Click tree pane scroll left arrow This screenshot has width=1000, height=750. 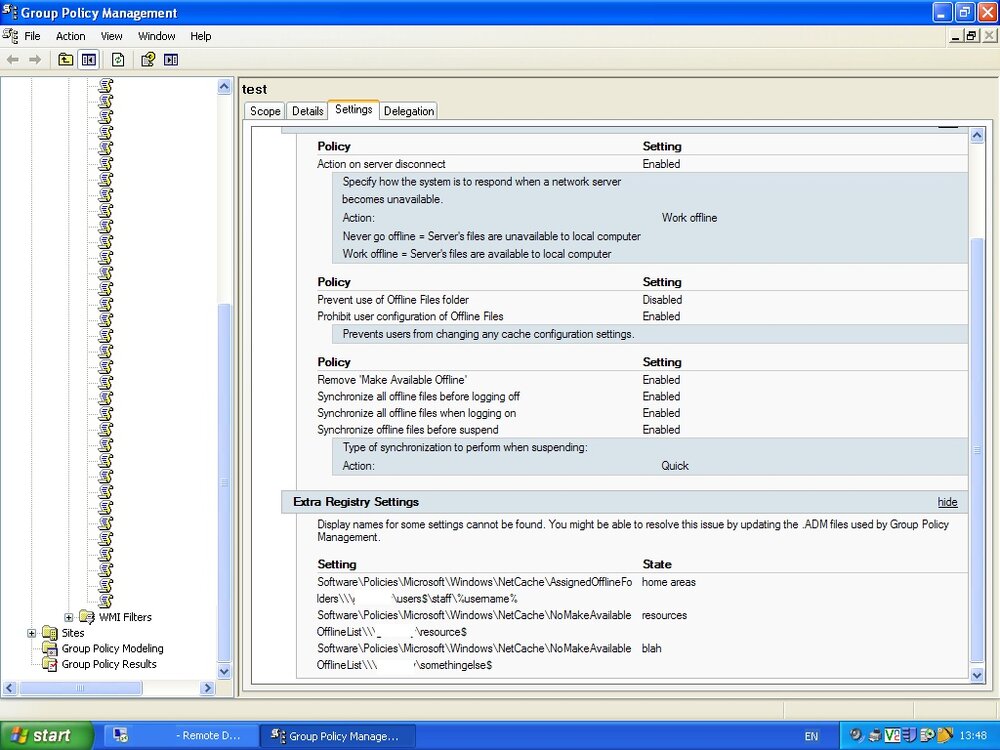tap(10, 688)
